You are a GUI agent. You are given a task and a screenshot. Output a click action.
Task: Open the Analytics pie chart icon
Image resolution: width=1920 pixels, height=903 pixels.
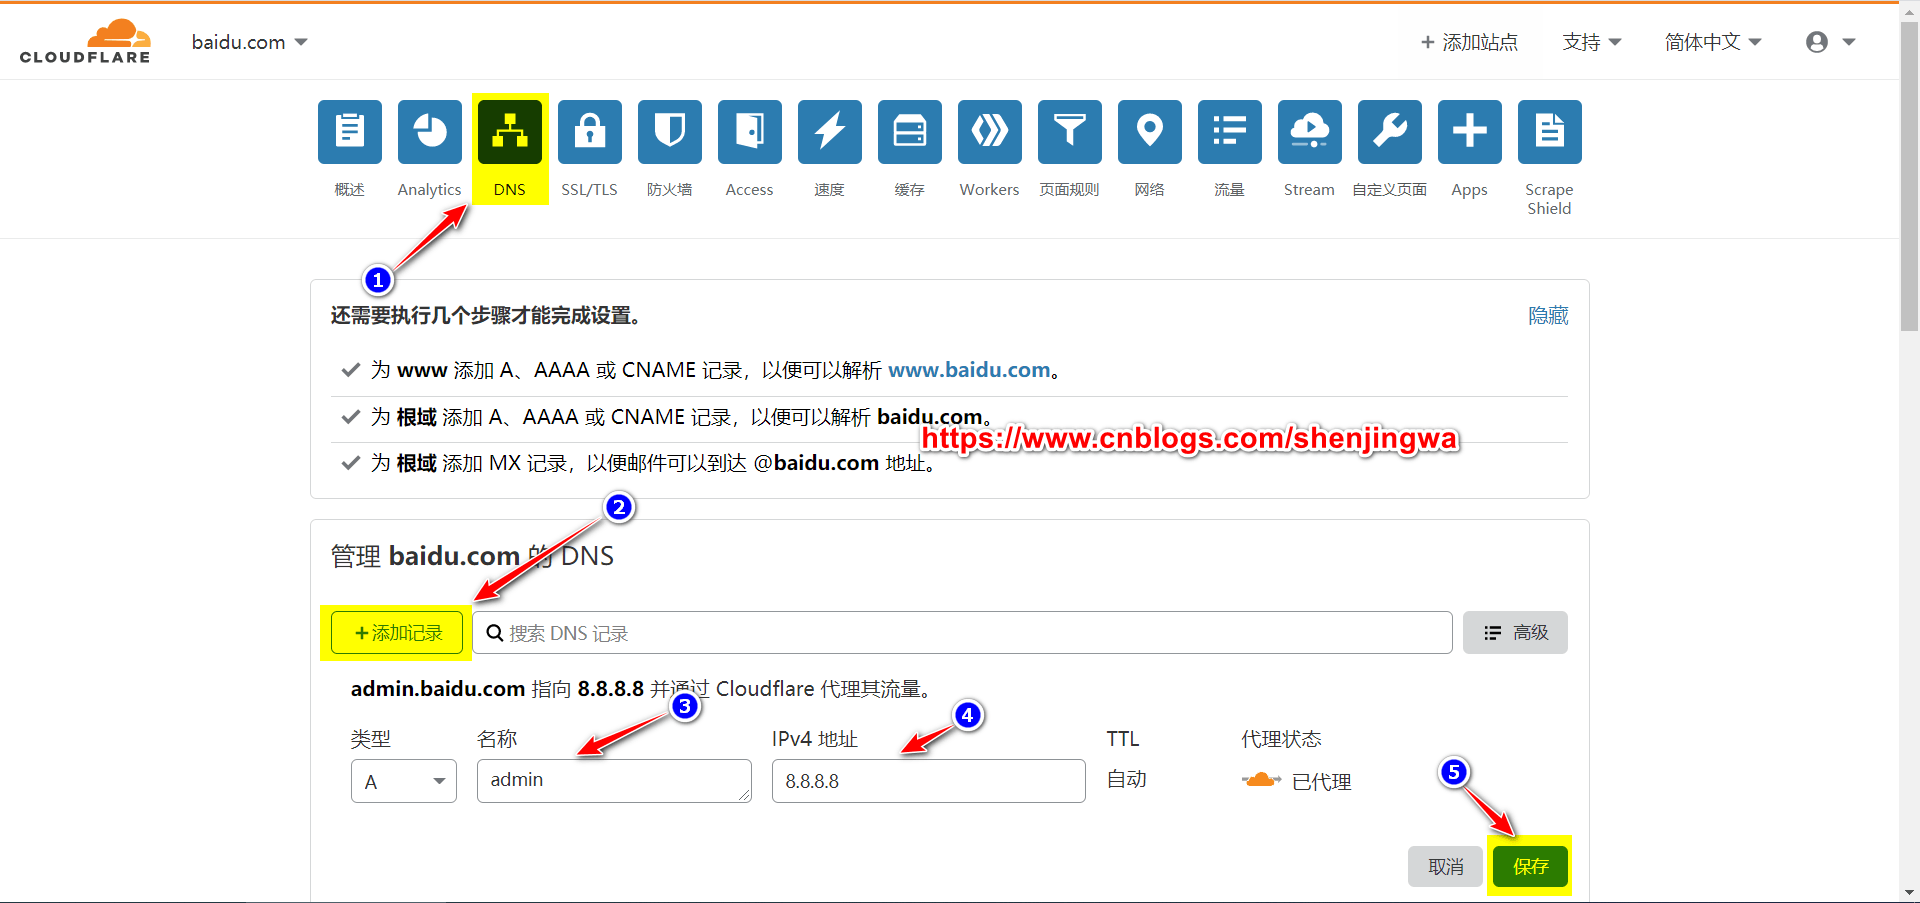click(430, 131)
